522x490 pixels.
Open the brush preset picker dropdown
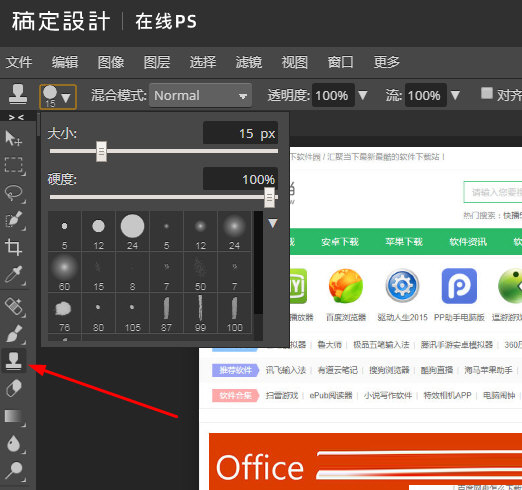58,97
